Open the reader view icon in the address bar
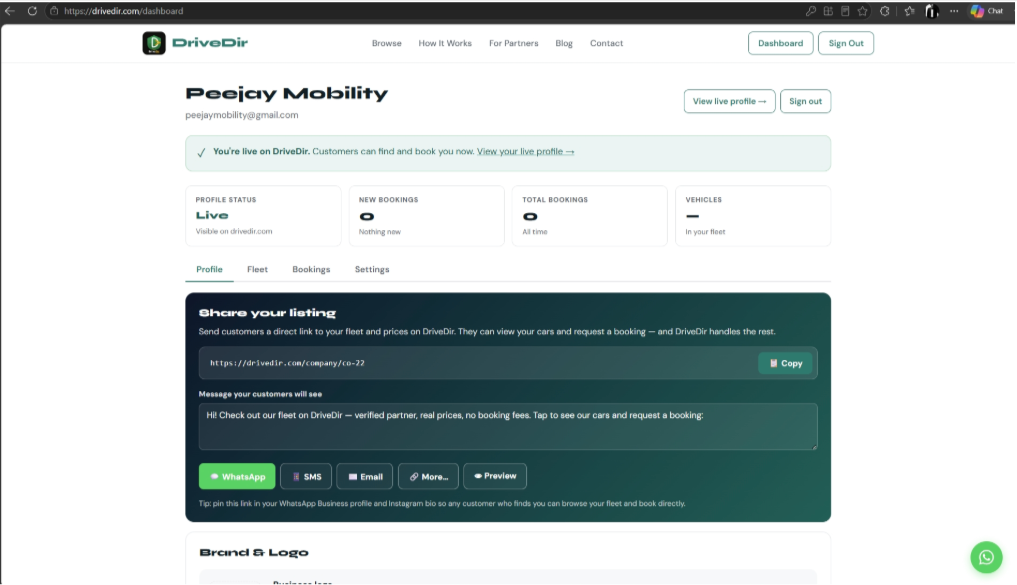The width and height of the screenshot is (1017, 585). tap(845, 11)
